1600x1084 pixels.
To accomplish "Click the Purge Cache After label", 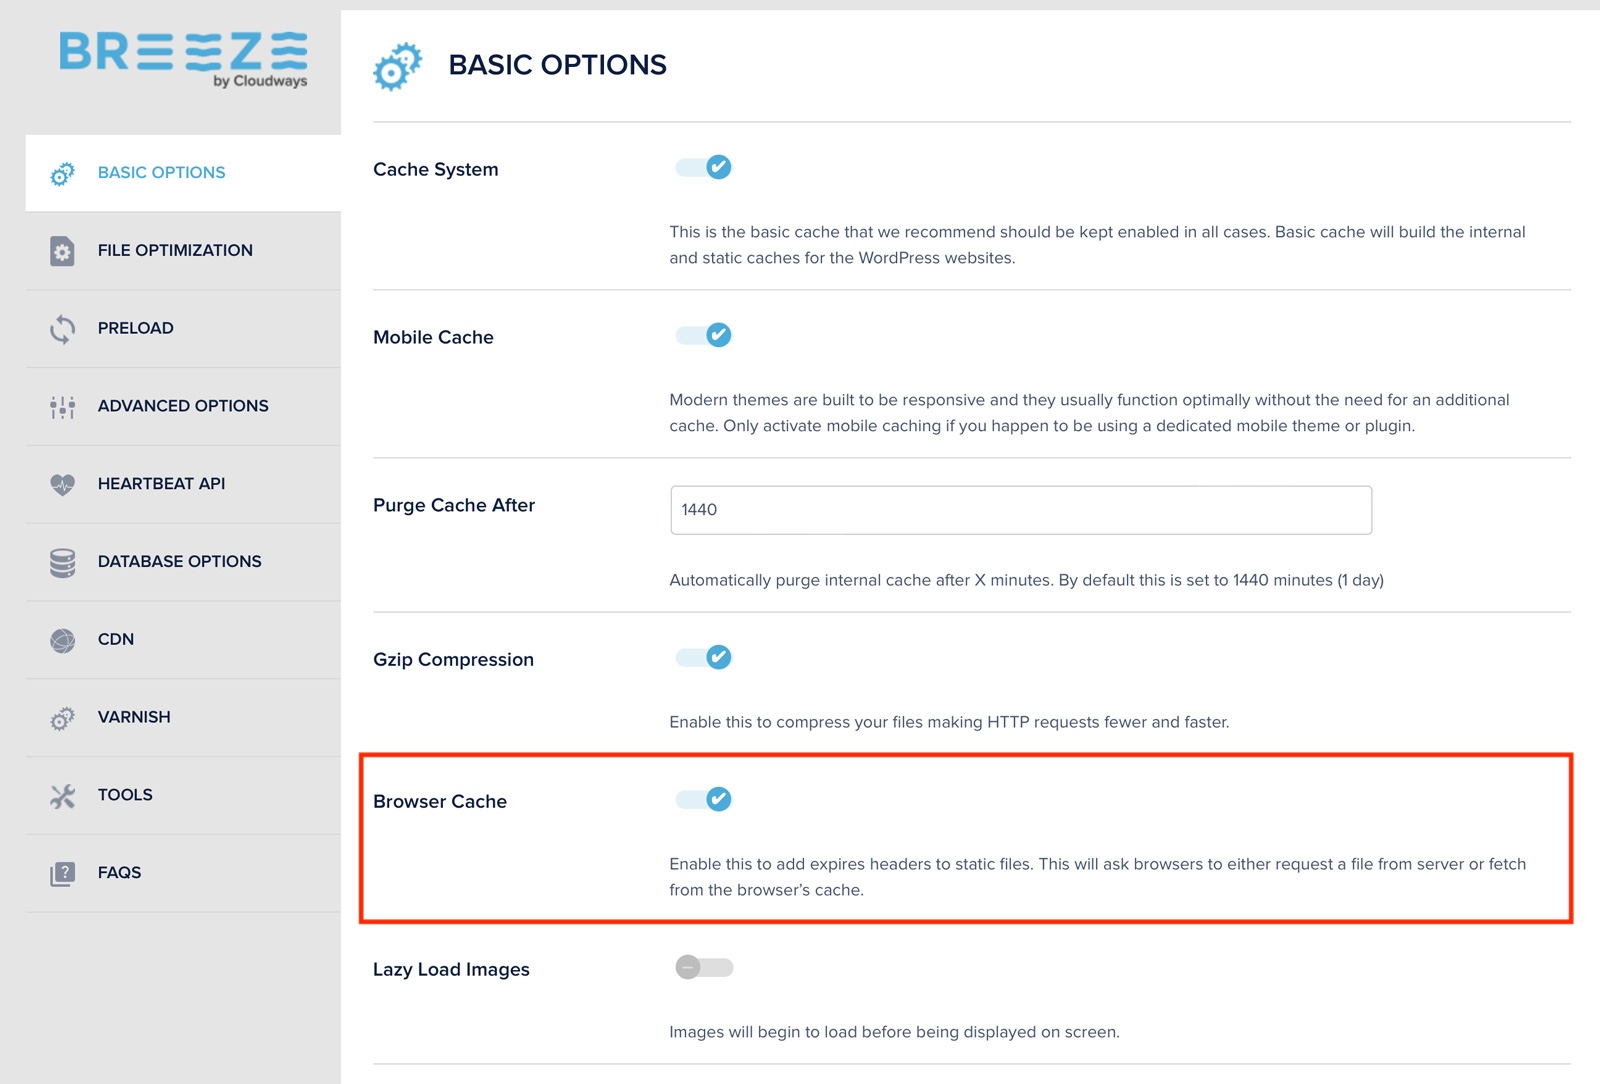I will 454,506.
